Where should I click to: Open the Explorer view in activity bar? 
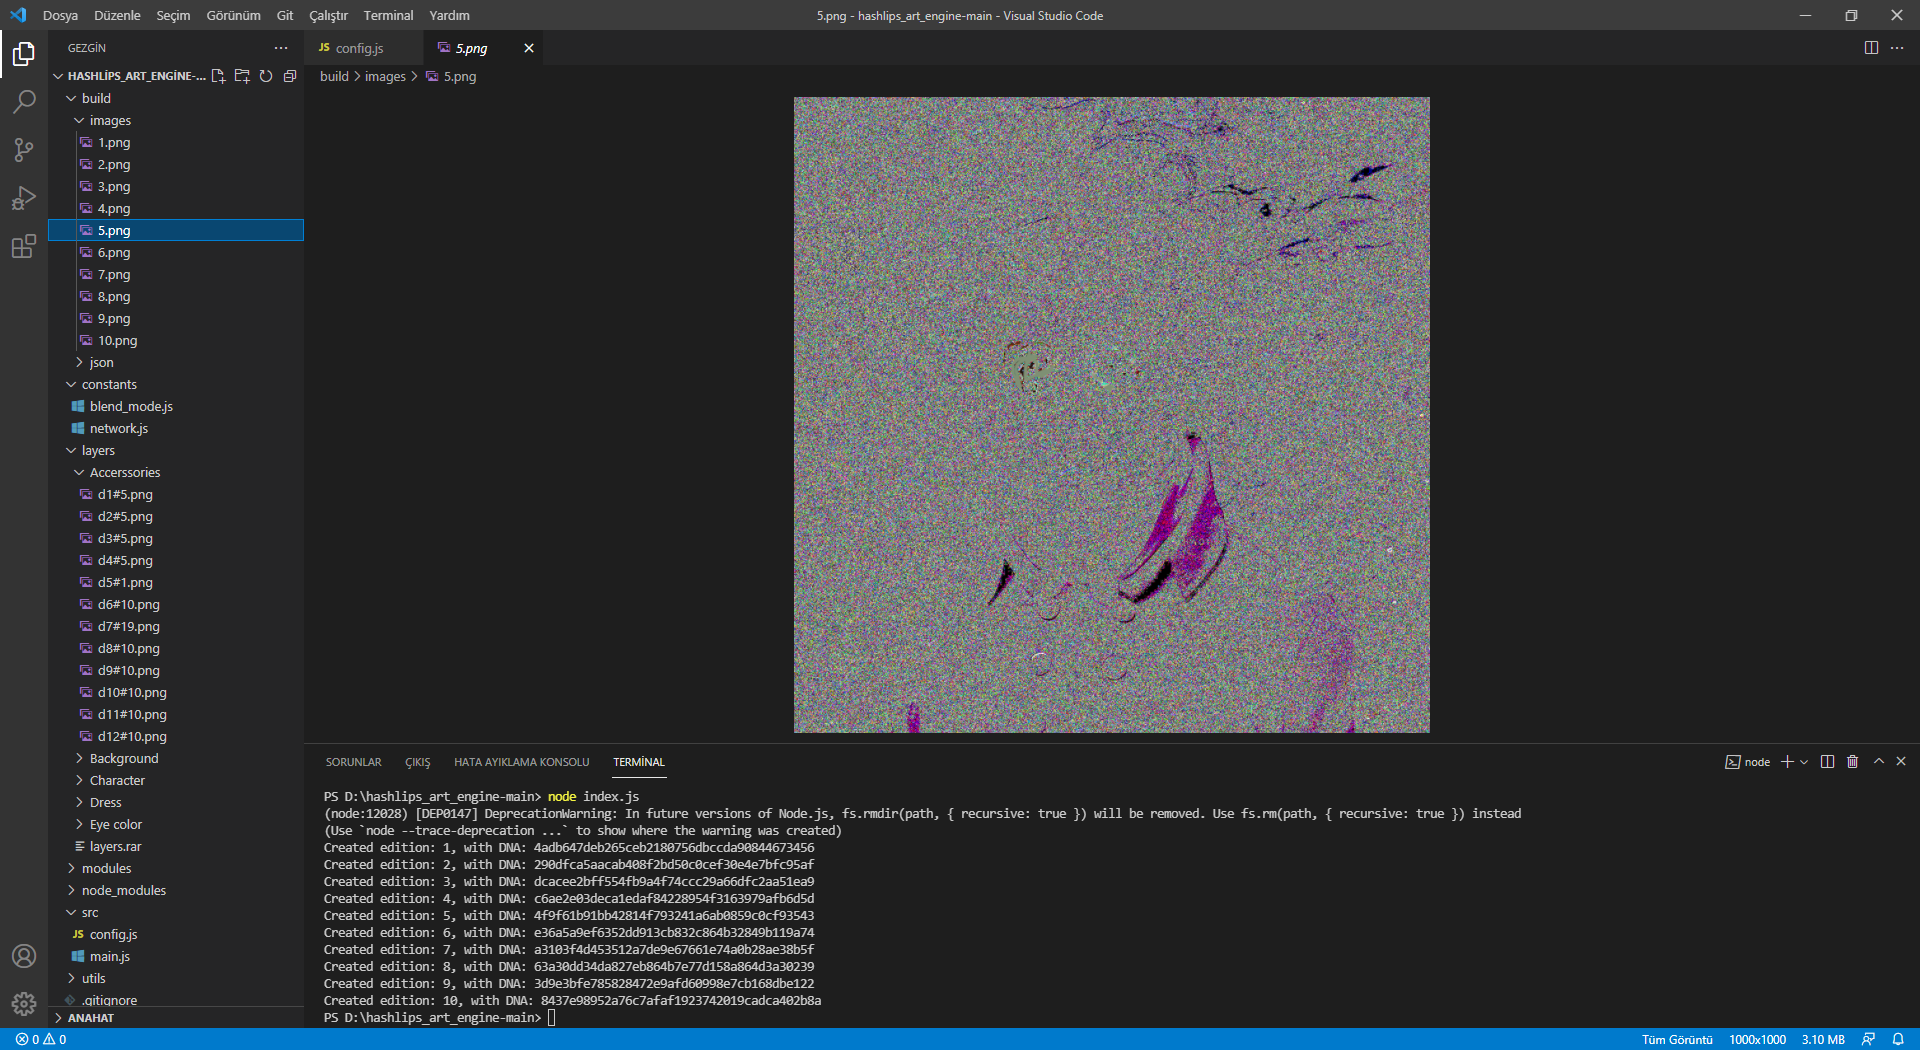pyautogui.click(x=24, y=54)
